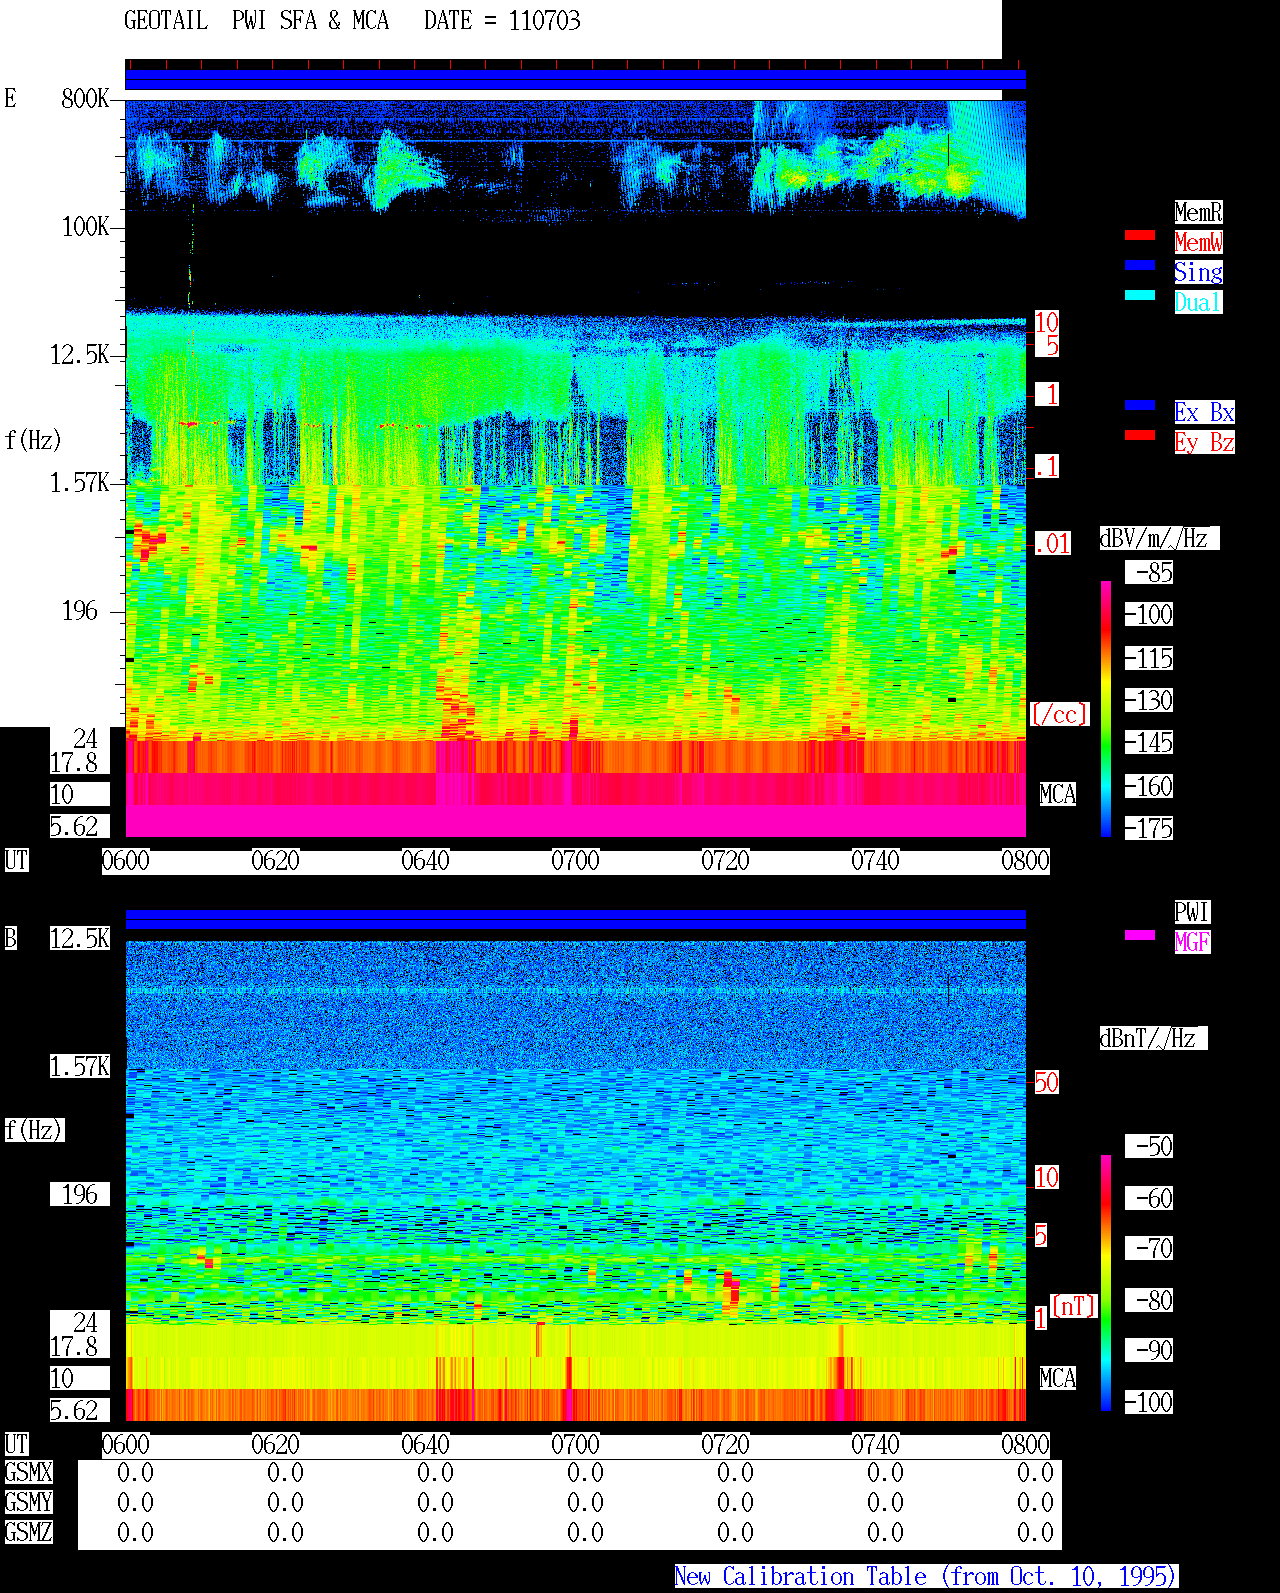The image size is (1280, 1593).
Task: Click the 0620 tick on the upper time axis
Action: (276, 861)
